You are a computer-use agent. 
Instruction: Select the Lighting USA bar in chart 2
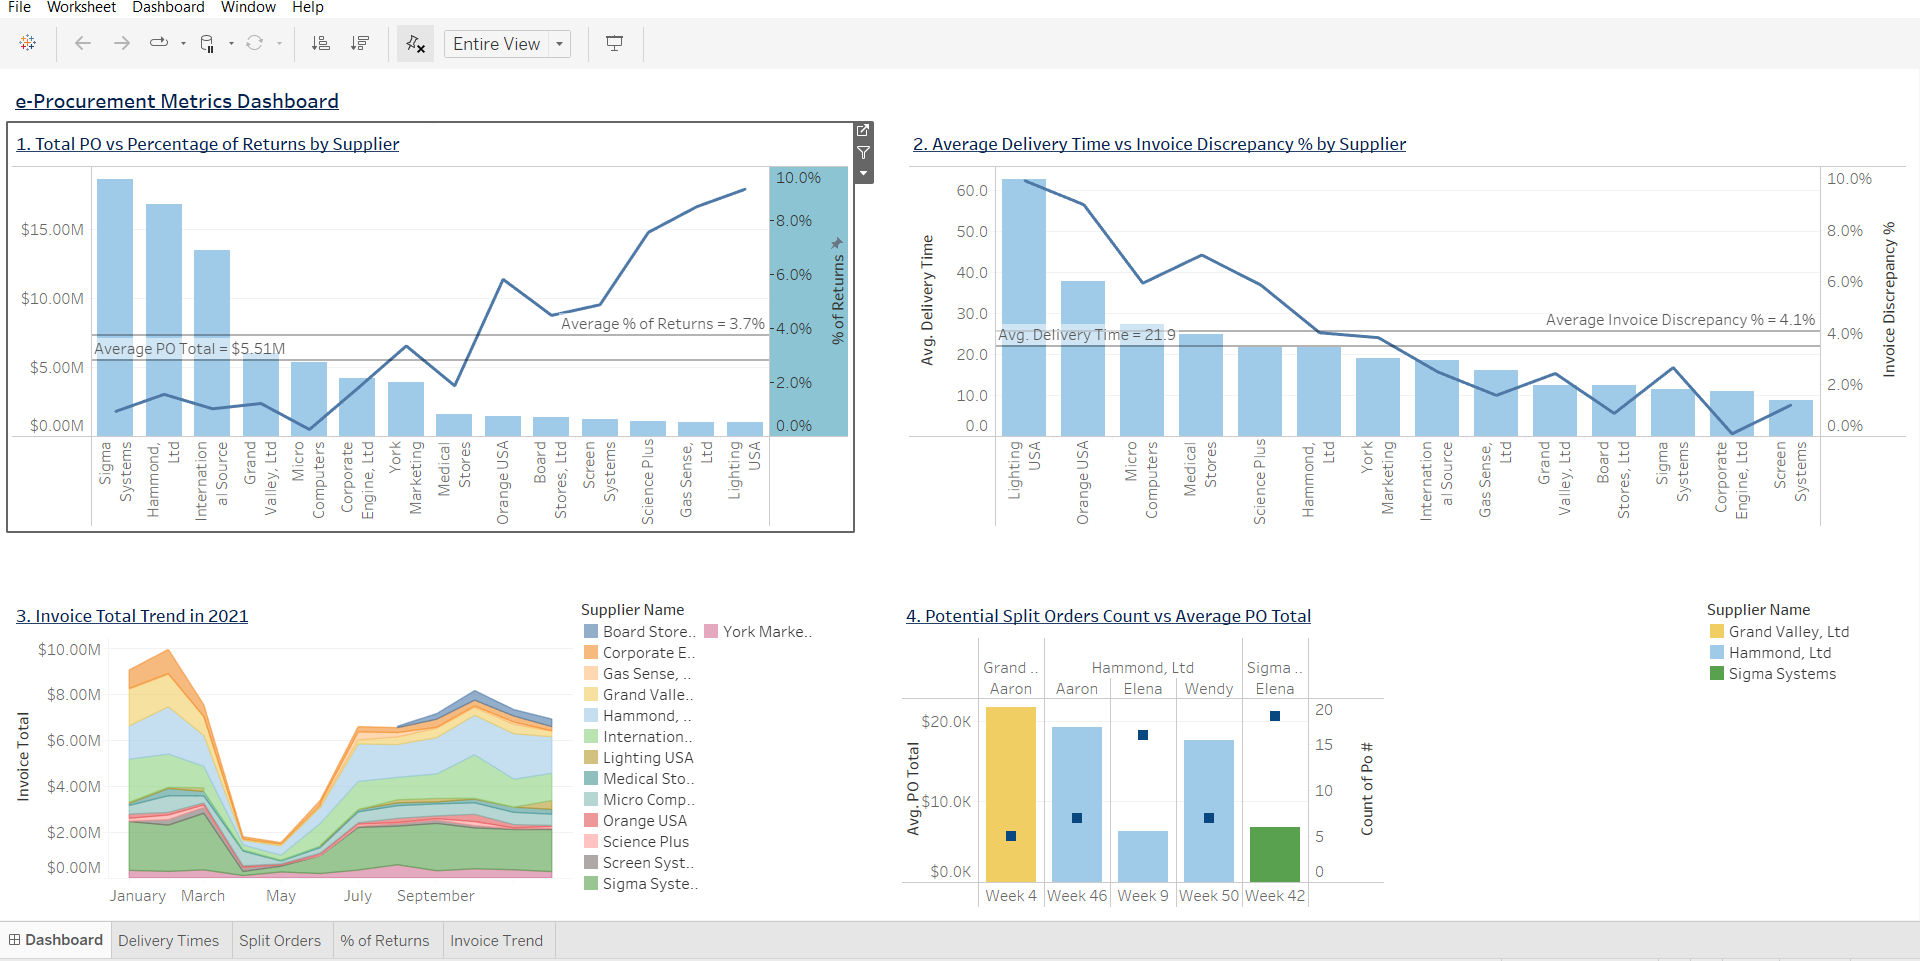click(x=1024, y=307)
